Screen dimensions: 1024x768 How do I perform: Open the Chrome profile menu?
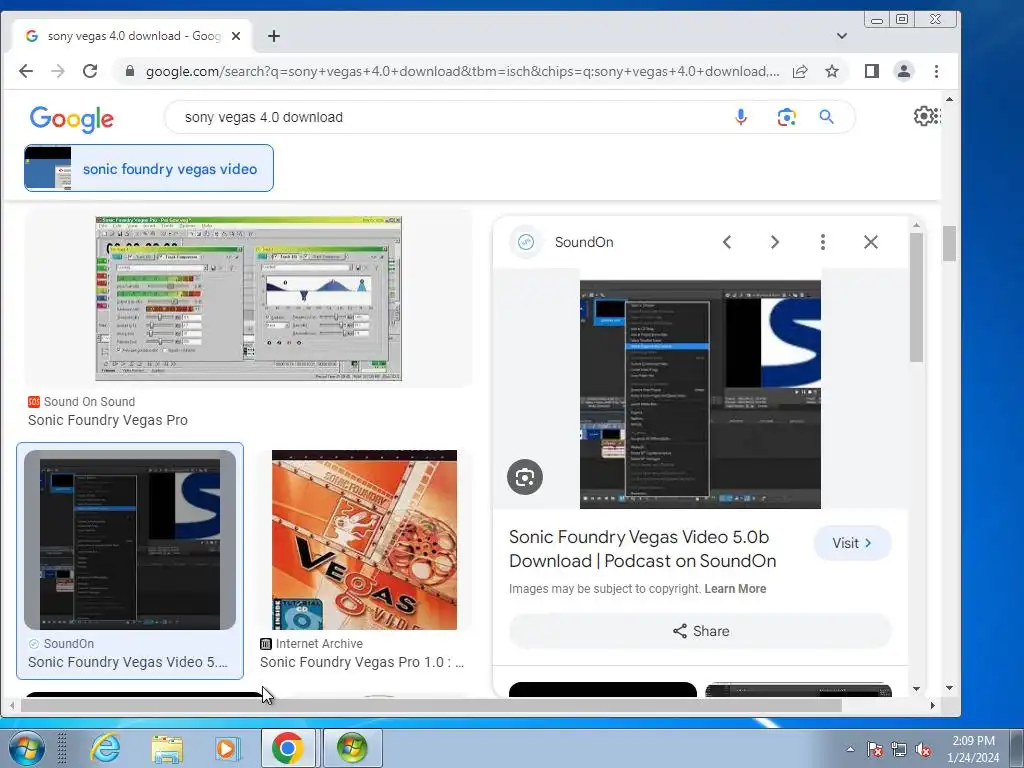(x=904, y=71)
